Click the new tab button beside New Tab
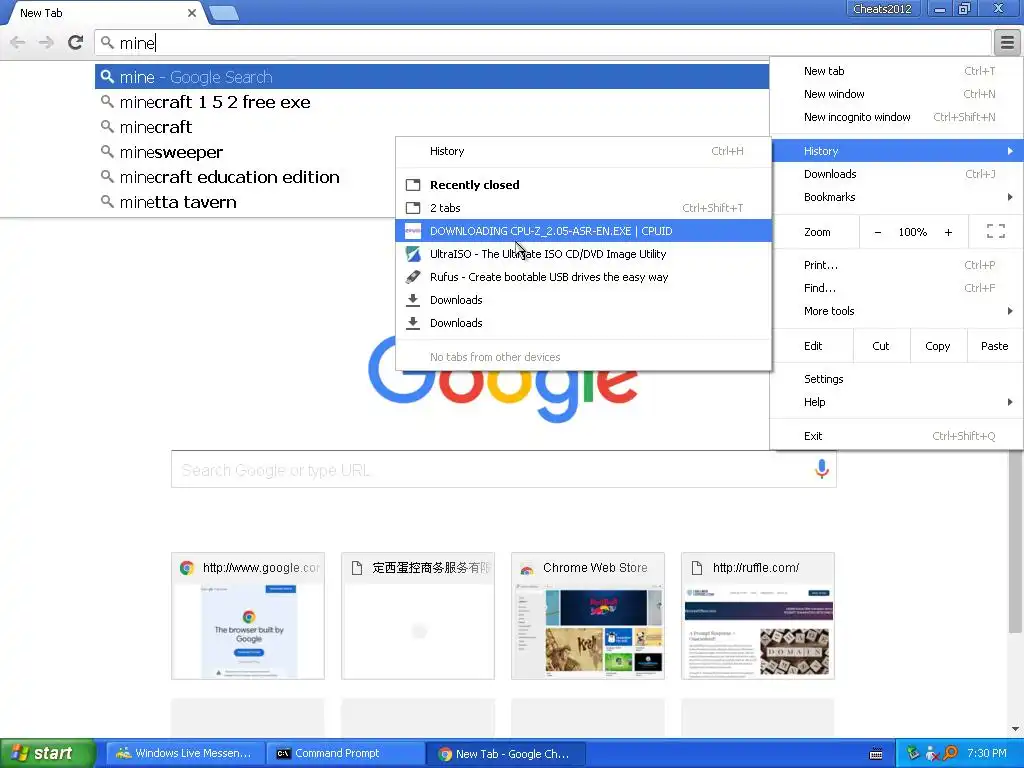This screenshot has height=768, width=1024. click(224, 13)
